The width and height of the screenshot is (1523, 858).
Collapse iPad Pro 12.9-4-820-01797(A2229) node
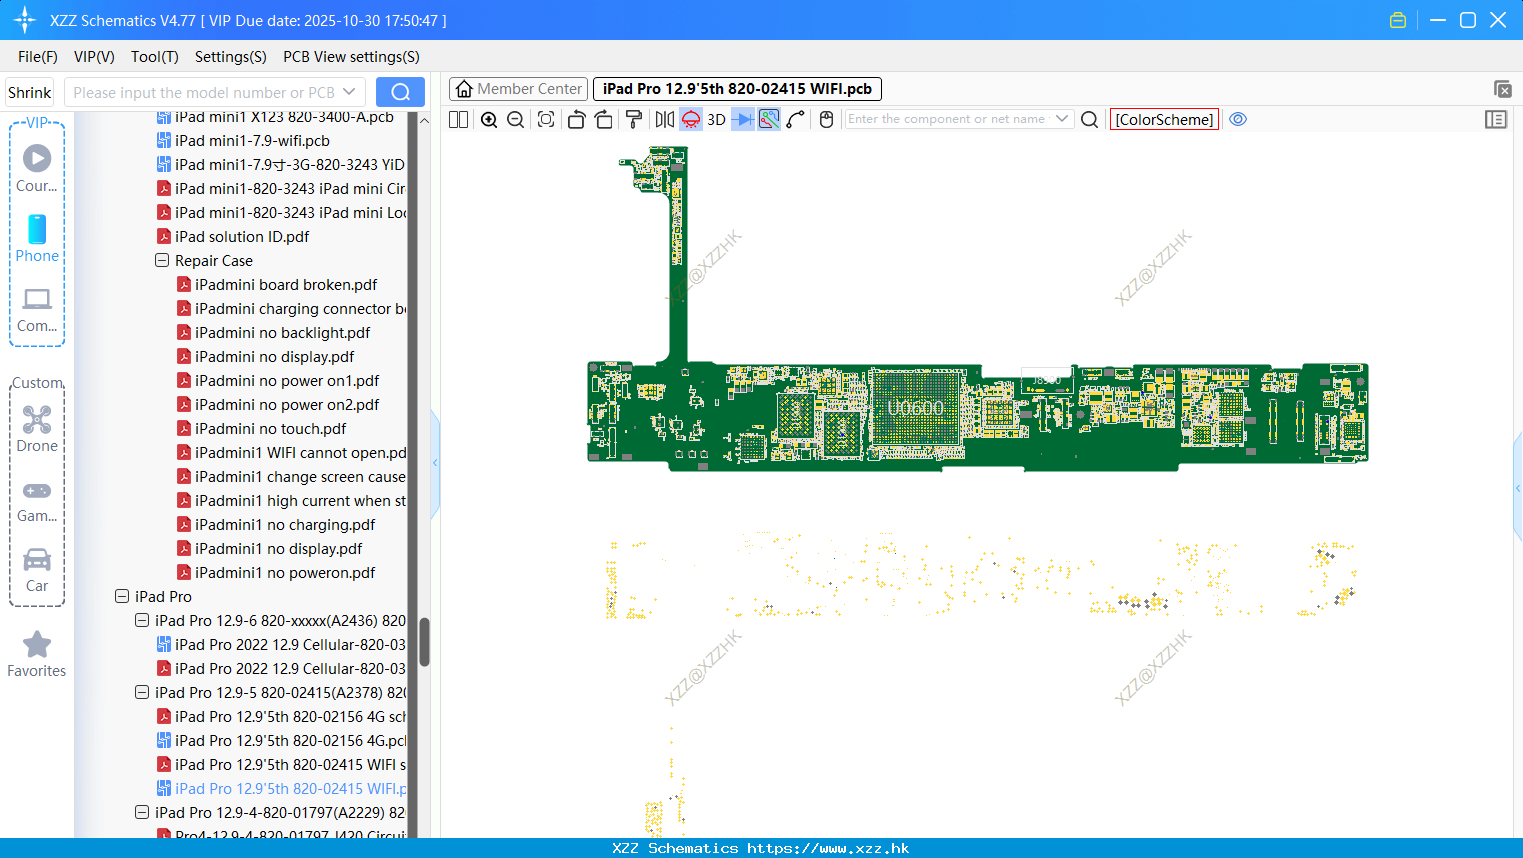click(x=142, y=813)
